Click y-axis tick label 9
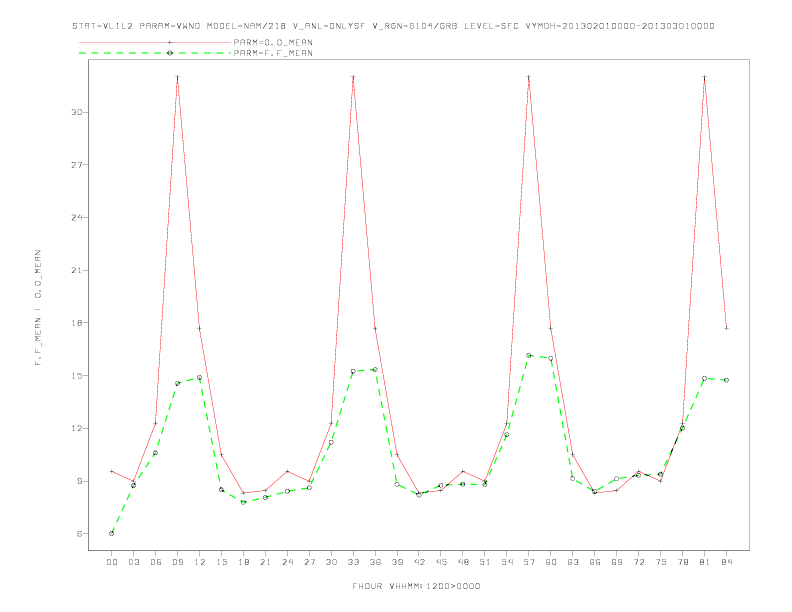792x612 pixels. point(80,481)
